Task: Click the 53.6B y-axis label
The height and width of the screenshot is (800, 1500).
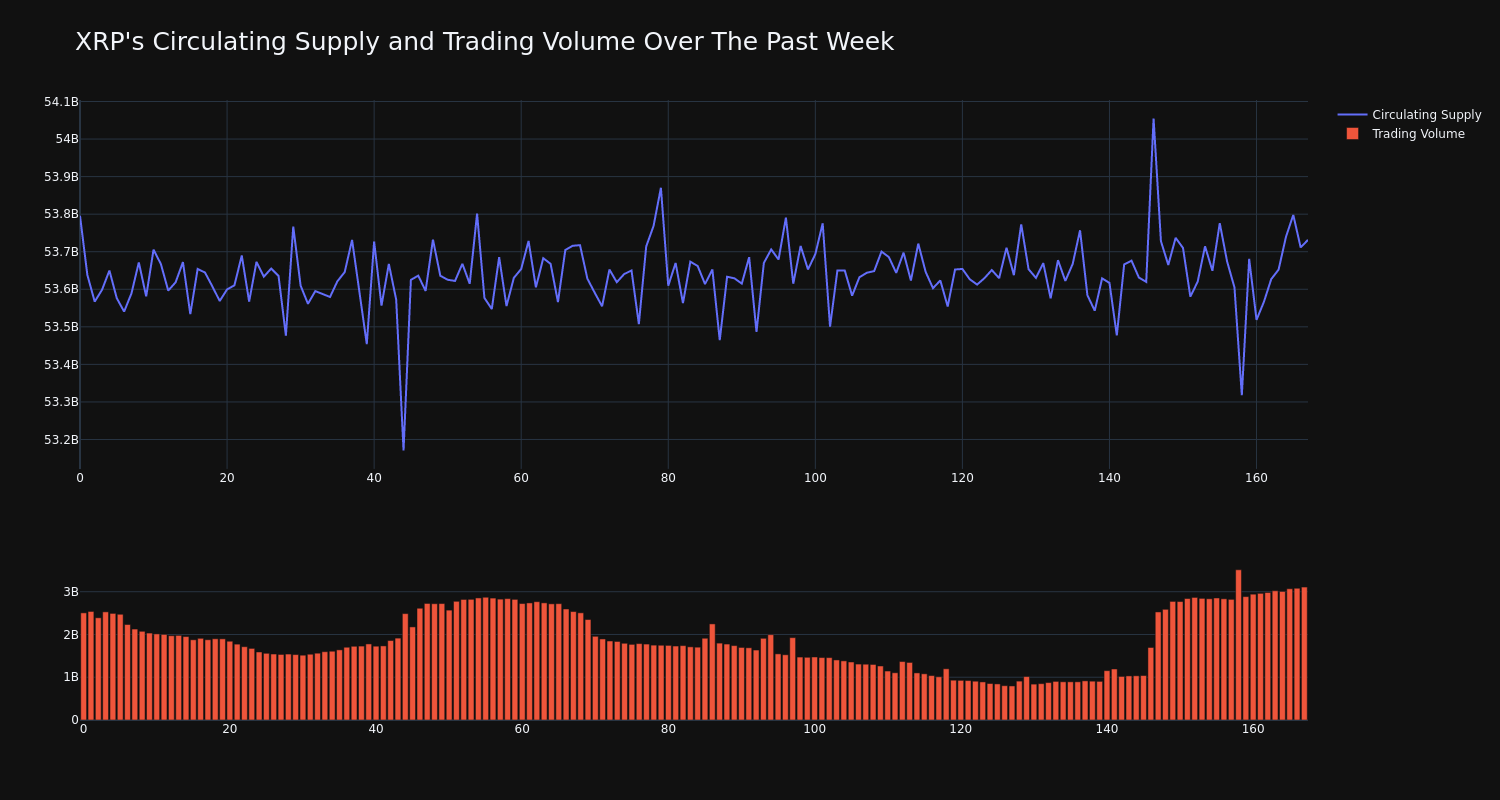Action: 61,289
